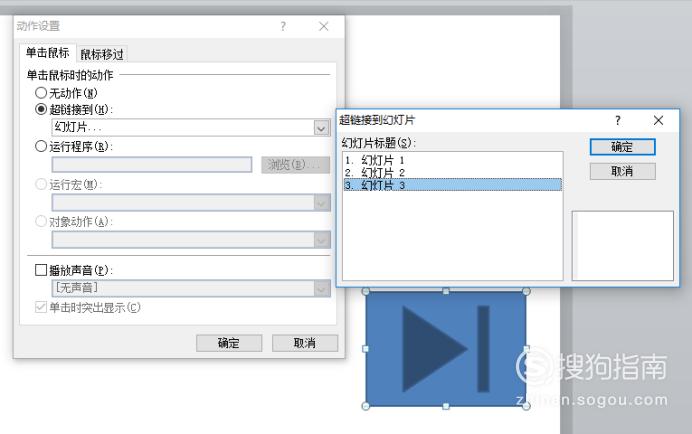This screenshot has width=692, height=434.
Task: Select the 超链接到 radio button
Action: click(x=41, y=109)
